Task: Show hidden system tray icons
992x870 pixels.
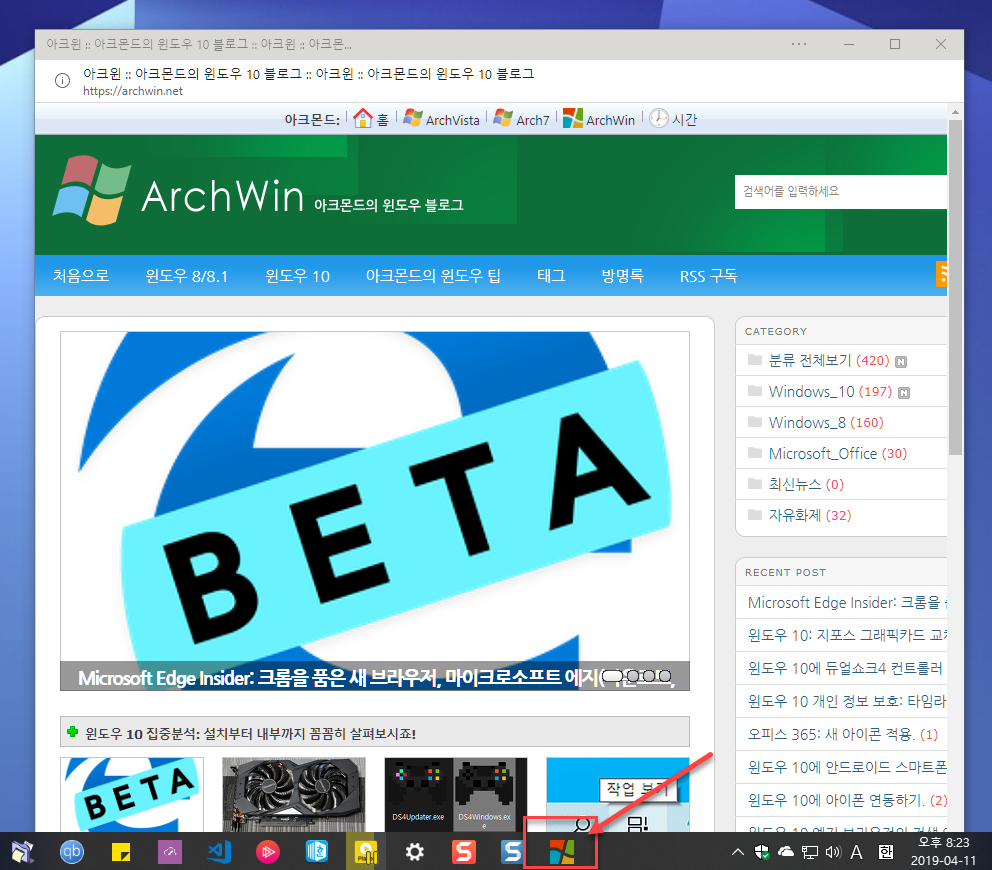Action: 738,852
